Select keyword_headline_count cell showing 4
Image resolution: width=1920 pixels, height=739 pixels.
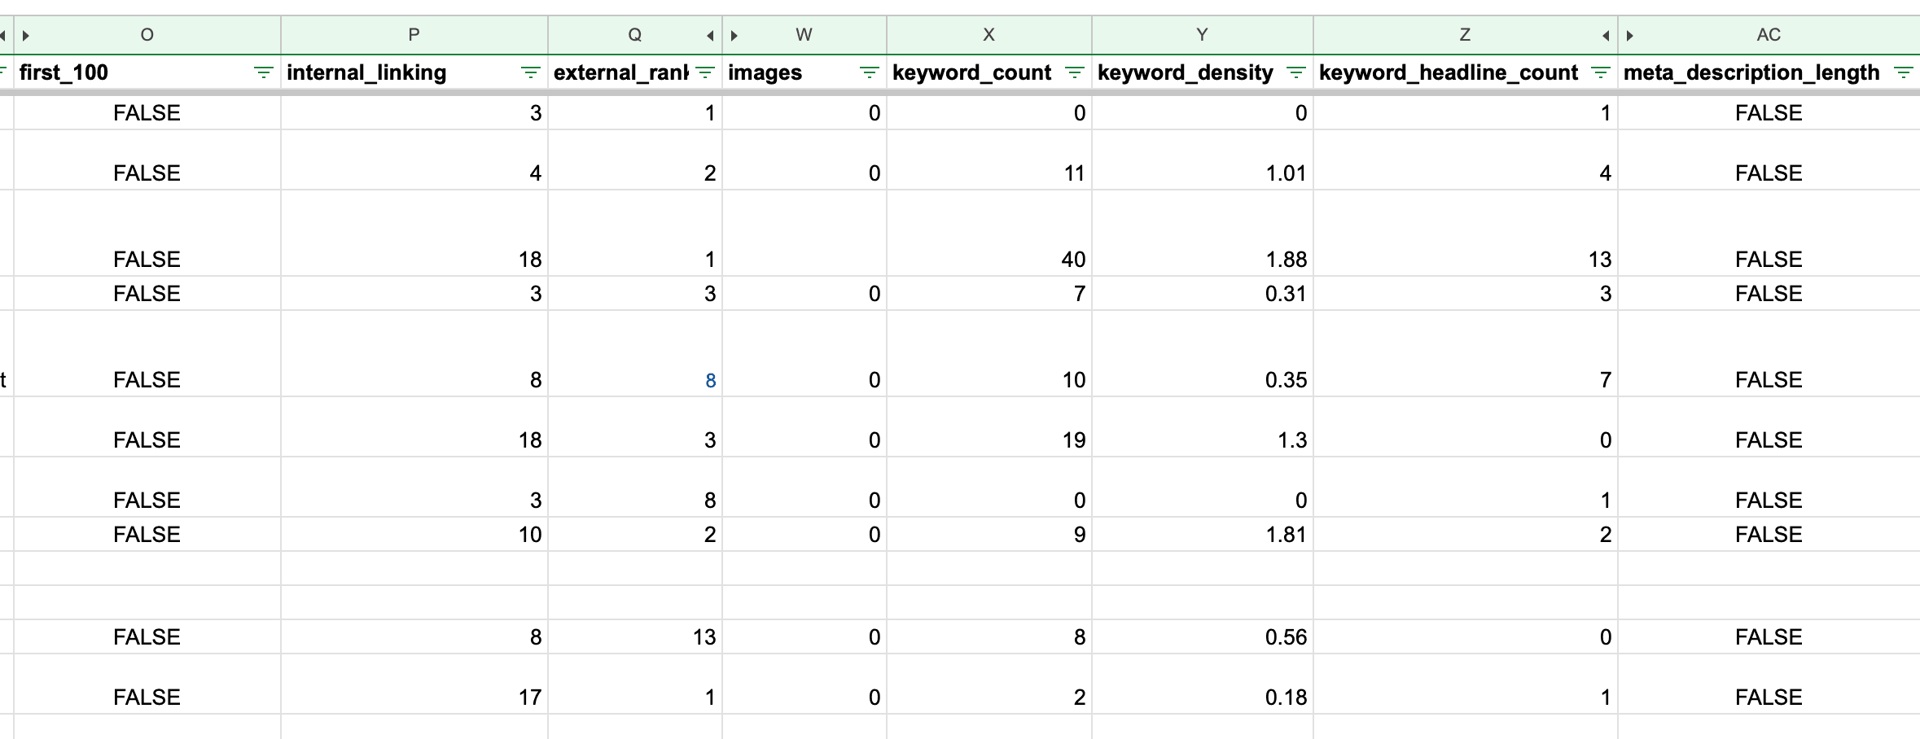[x=1465, y=160]
